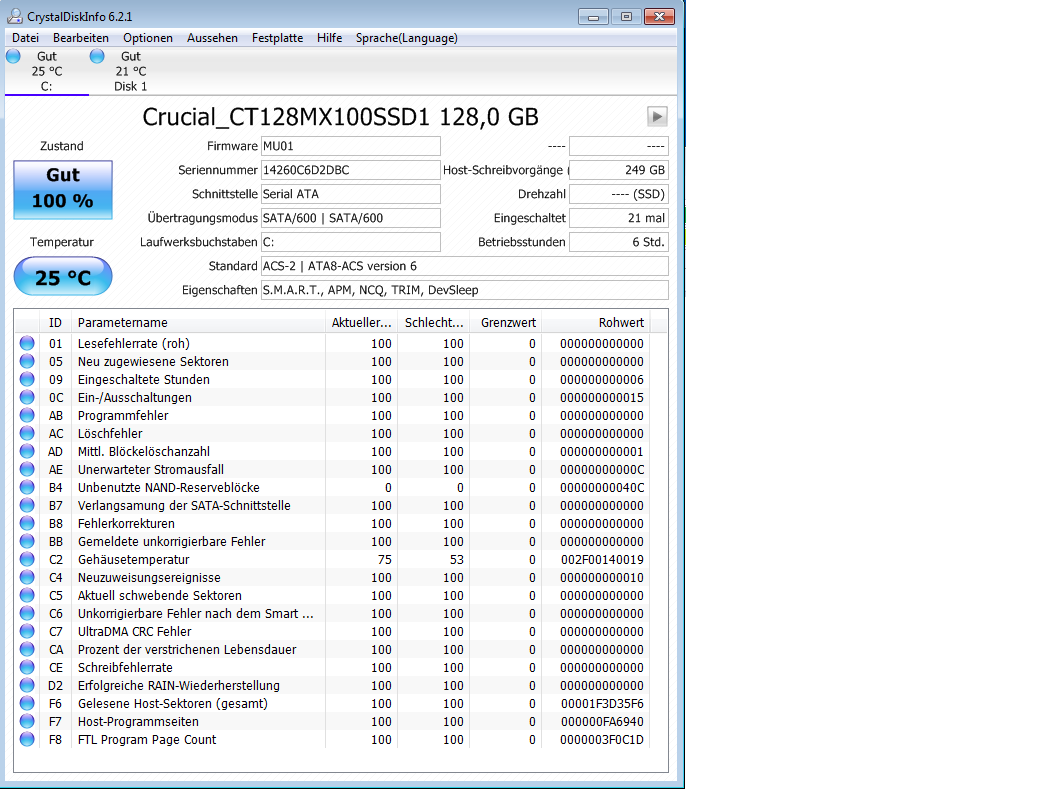Click the Crucial_CT128MX100SSD1 128,0 GB title
This screenshot has width=1063, height=790.
point(340,117)
